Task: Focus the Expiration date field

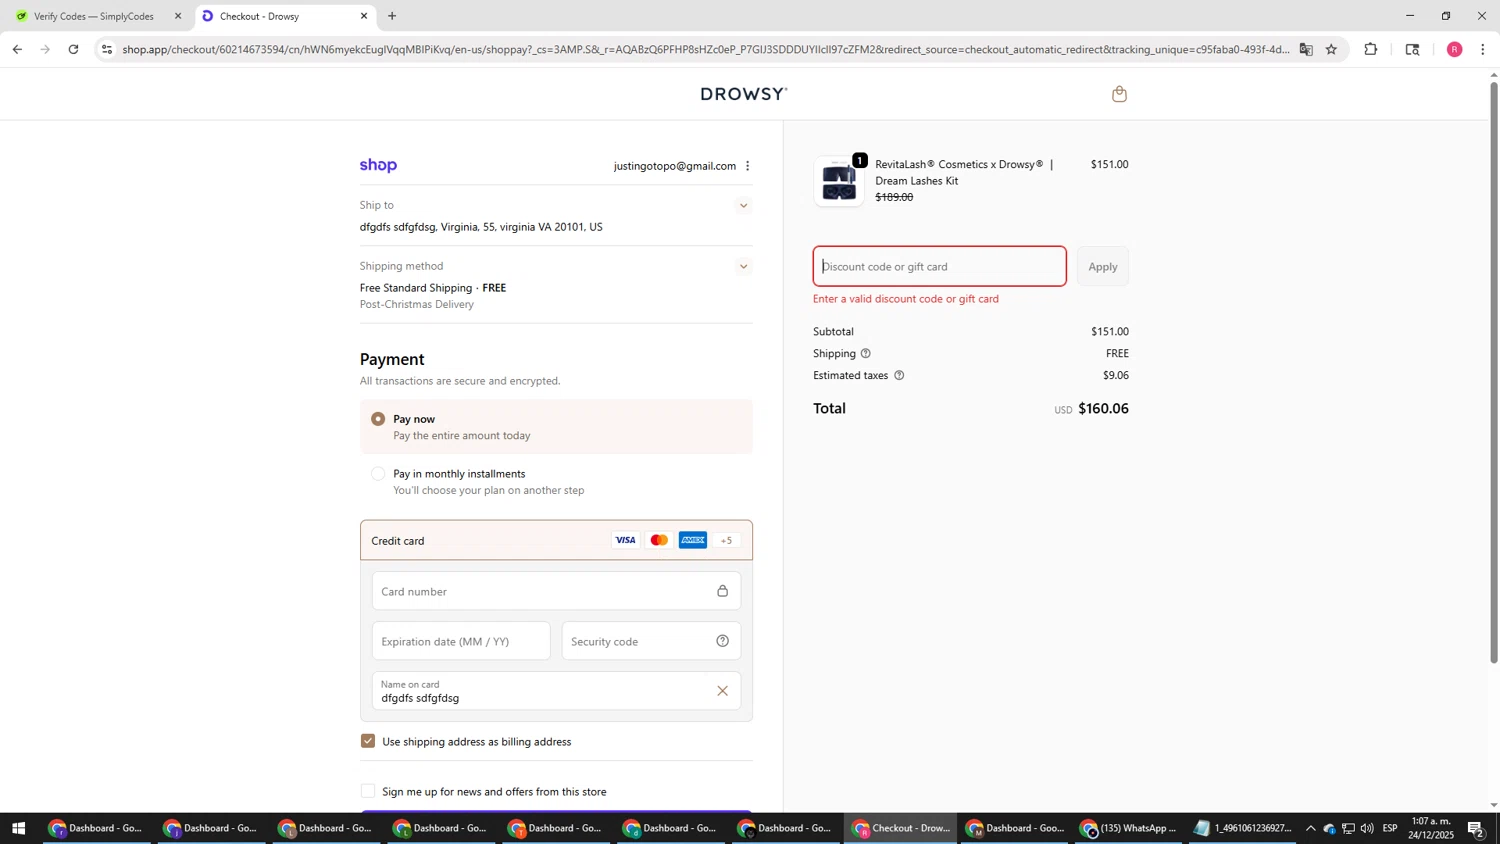Action: (x=461, y=641)
